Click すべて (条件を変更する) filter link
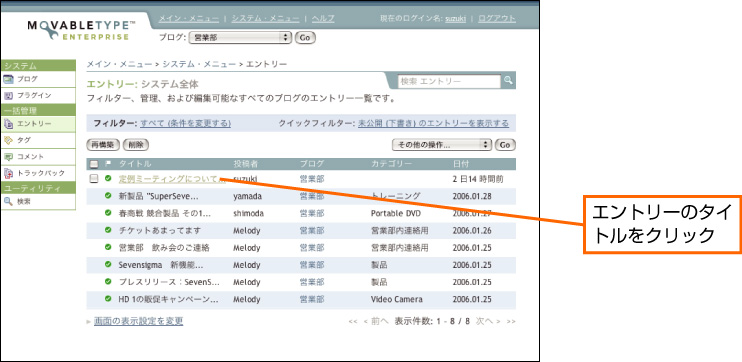 coord(186,124)
